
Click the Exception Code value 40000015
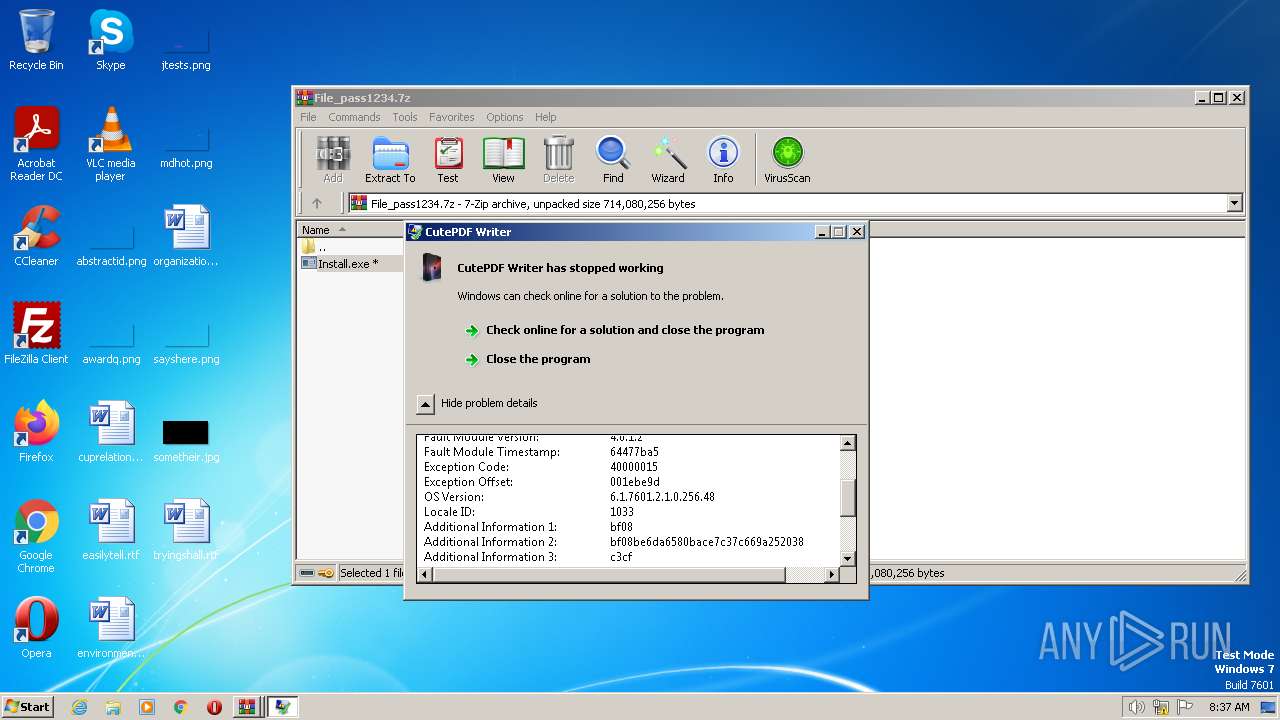pos(635,467)
